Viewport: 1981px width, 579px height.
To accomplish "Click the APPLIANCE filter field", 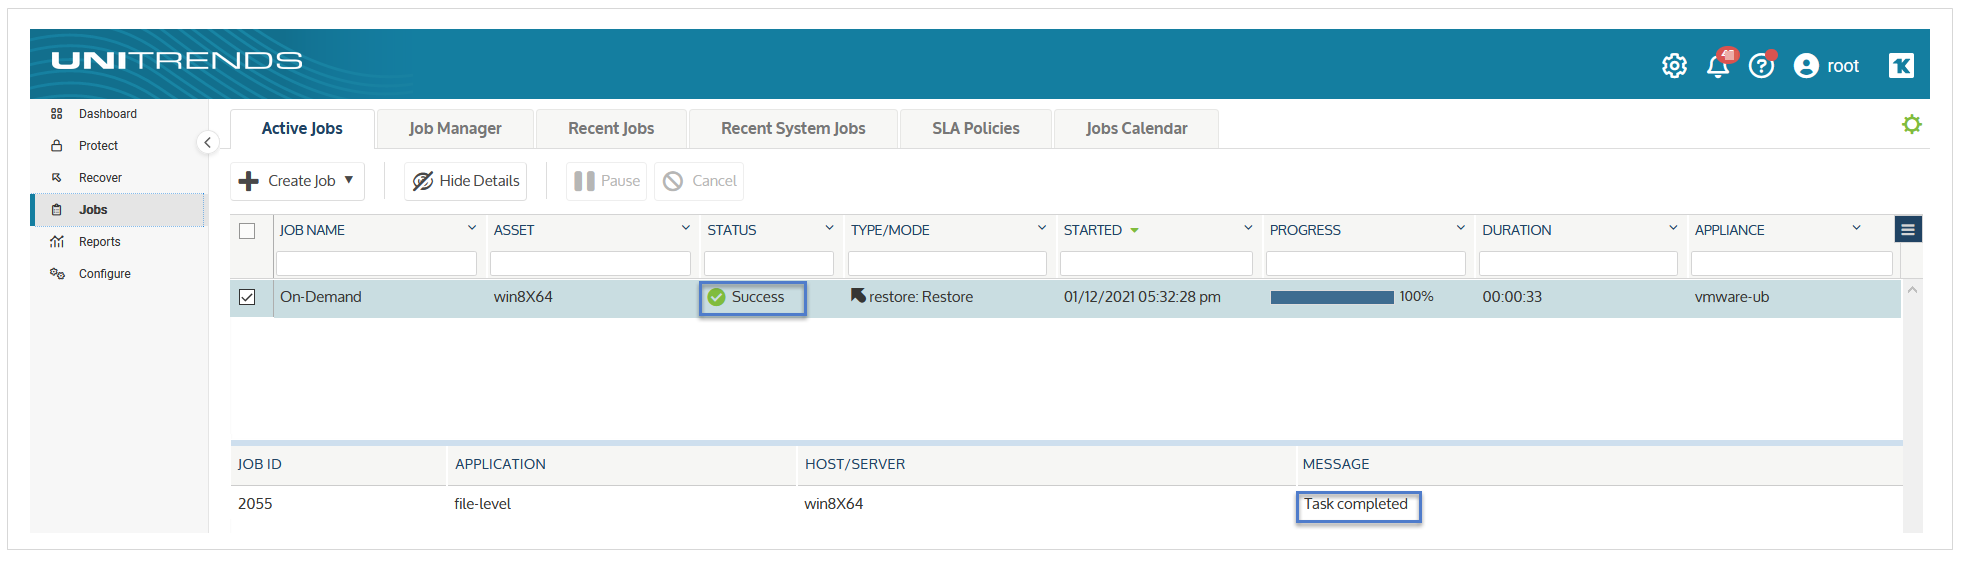I will click(1792, 263).
